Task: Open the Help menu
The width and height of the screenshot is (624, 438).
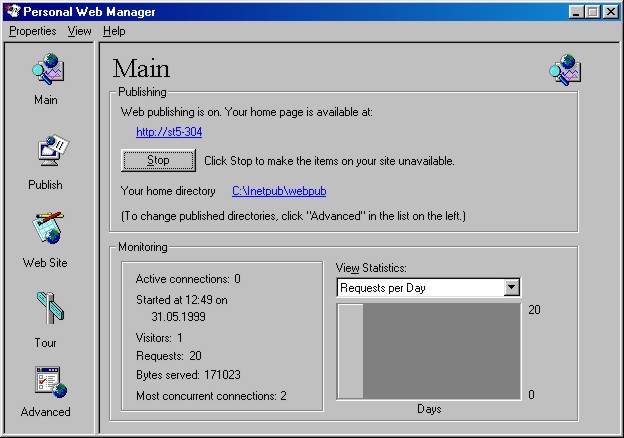Action: click(114, 31)
